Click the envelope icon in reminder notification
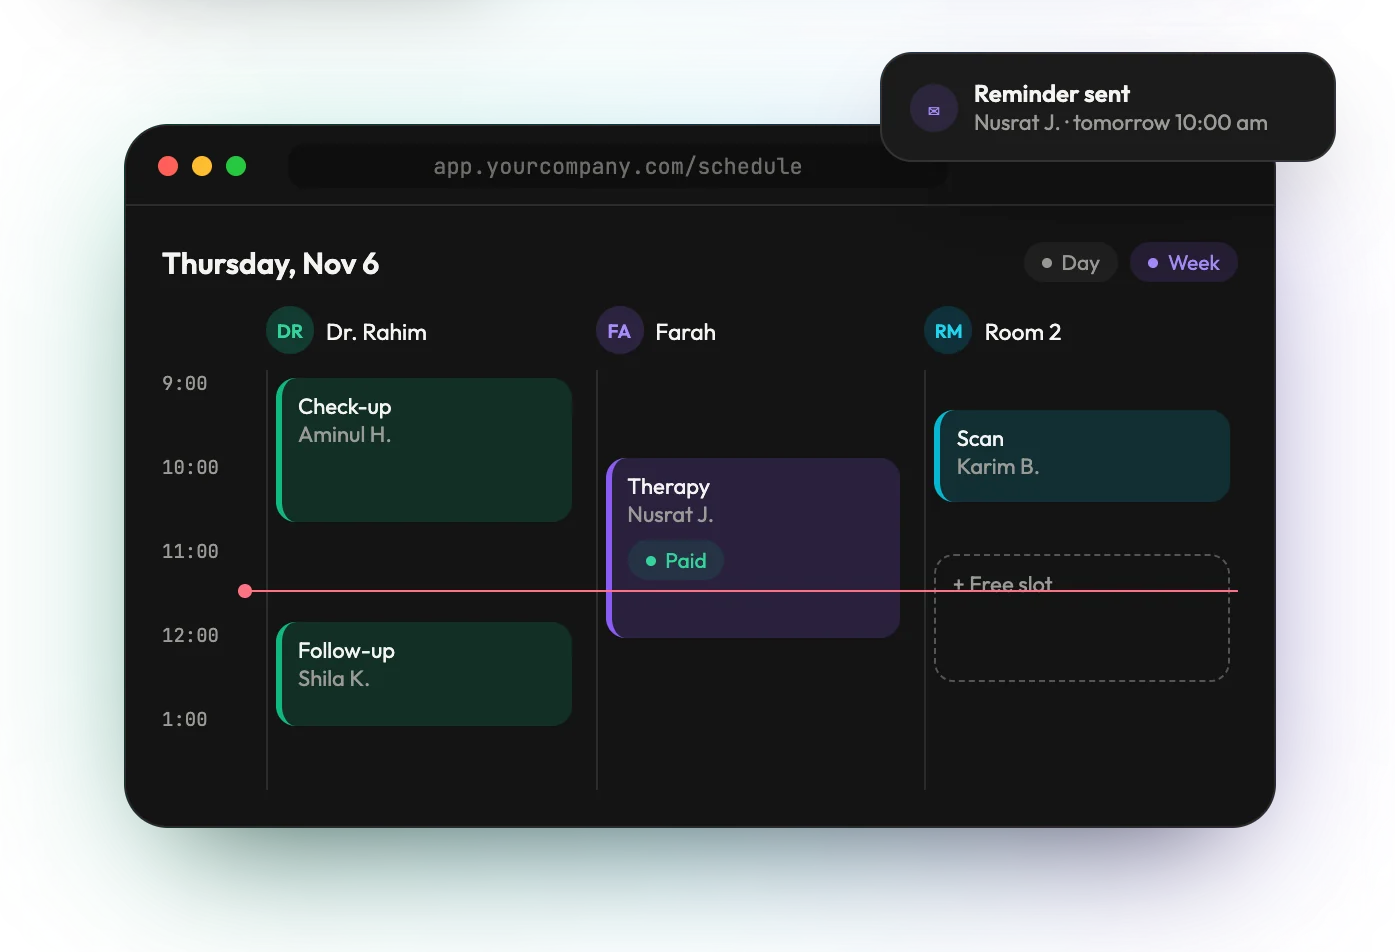Viewport: 1395px width, 952px height. pyautogui.click(x=934, y=110)
